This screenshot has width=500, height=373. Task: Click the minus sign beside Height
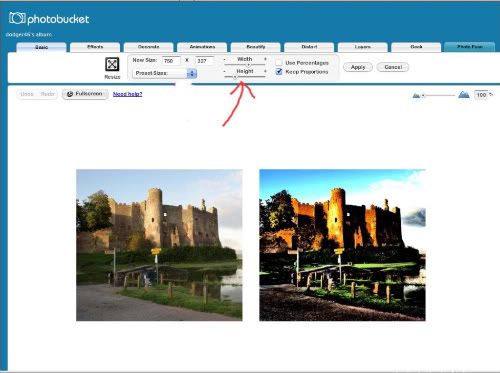tap(224, 71)
